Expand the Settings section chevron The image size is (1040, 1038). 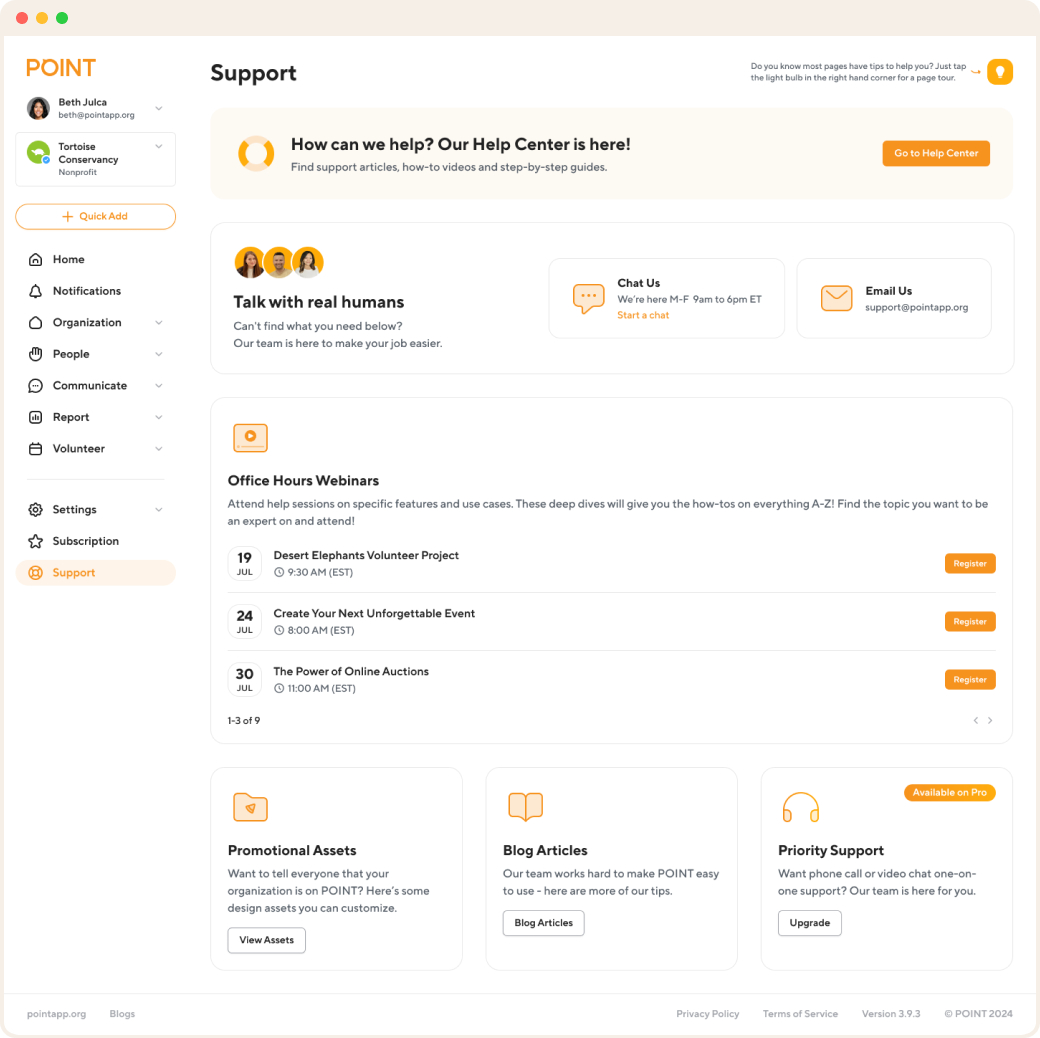pyautogui.click(x=159, y=509)
